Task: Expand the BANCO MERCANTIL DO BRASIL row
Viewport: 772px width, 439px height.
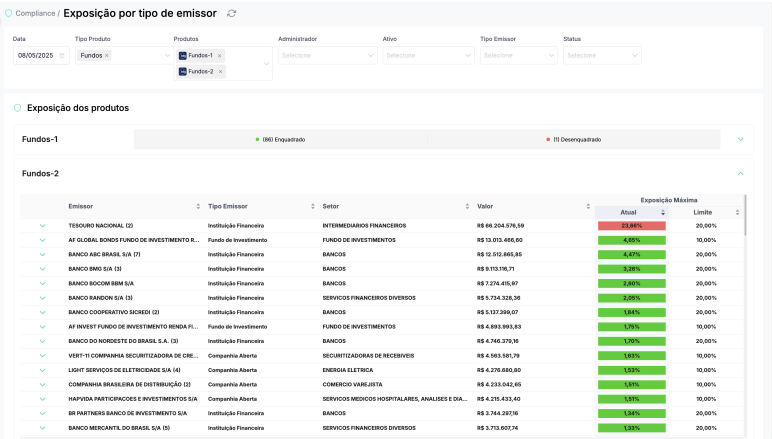Action: click(42, 428)
